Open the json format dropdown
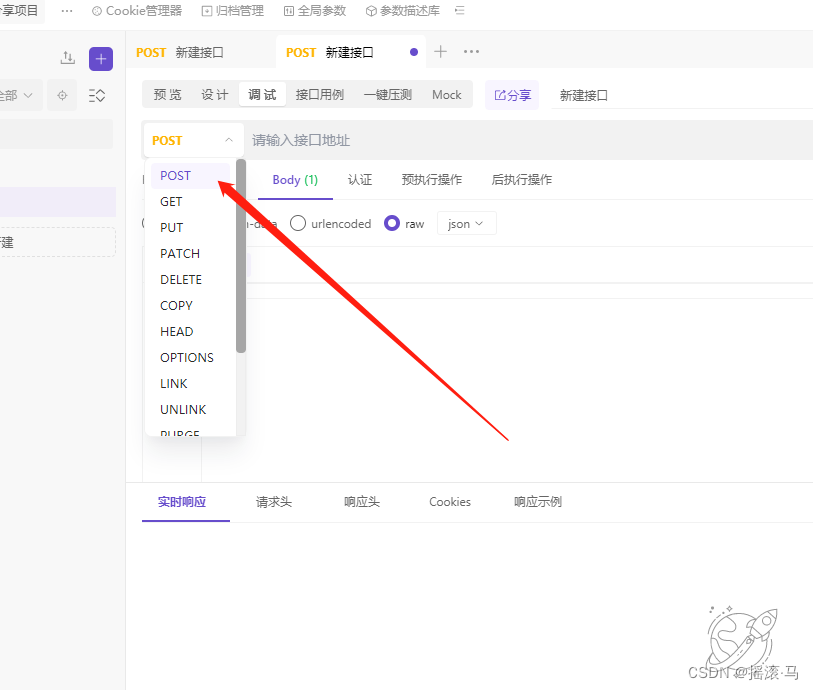 466,223
